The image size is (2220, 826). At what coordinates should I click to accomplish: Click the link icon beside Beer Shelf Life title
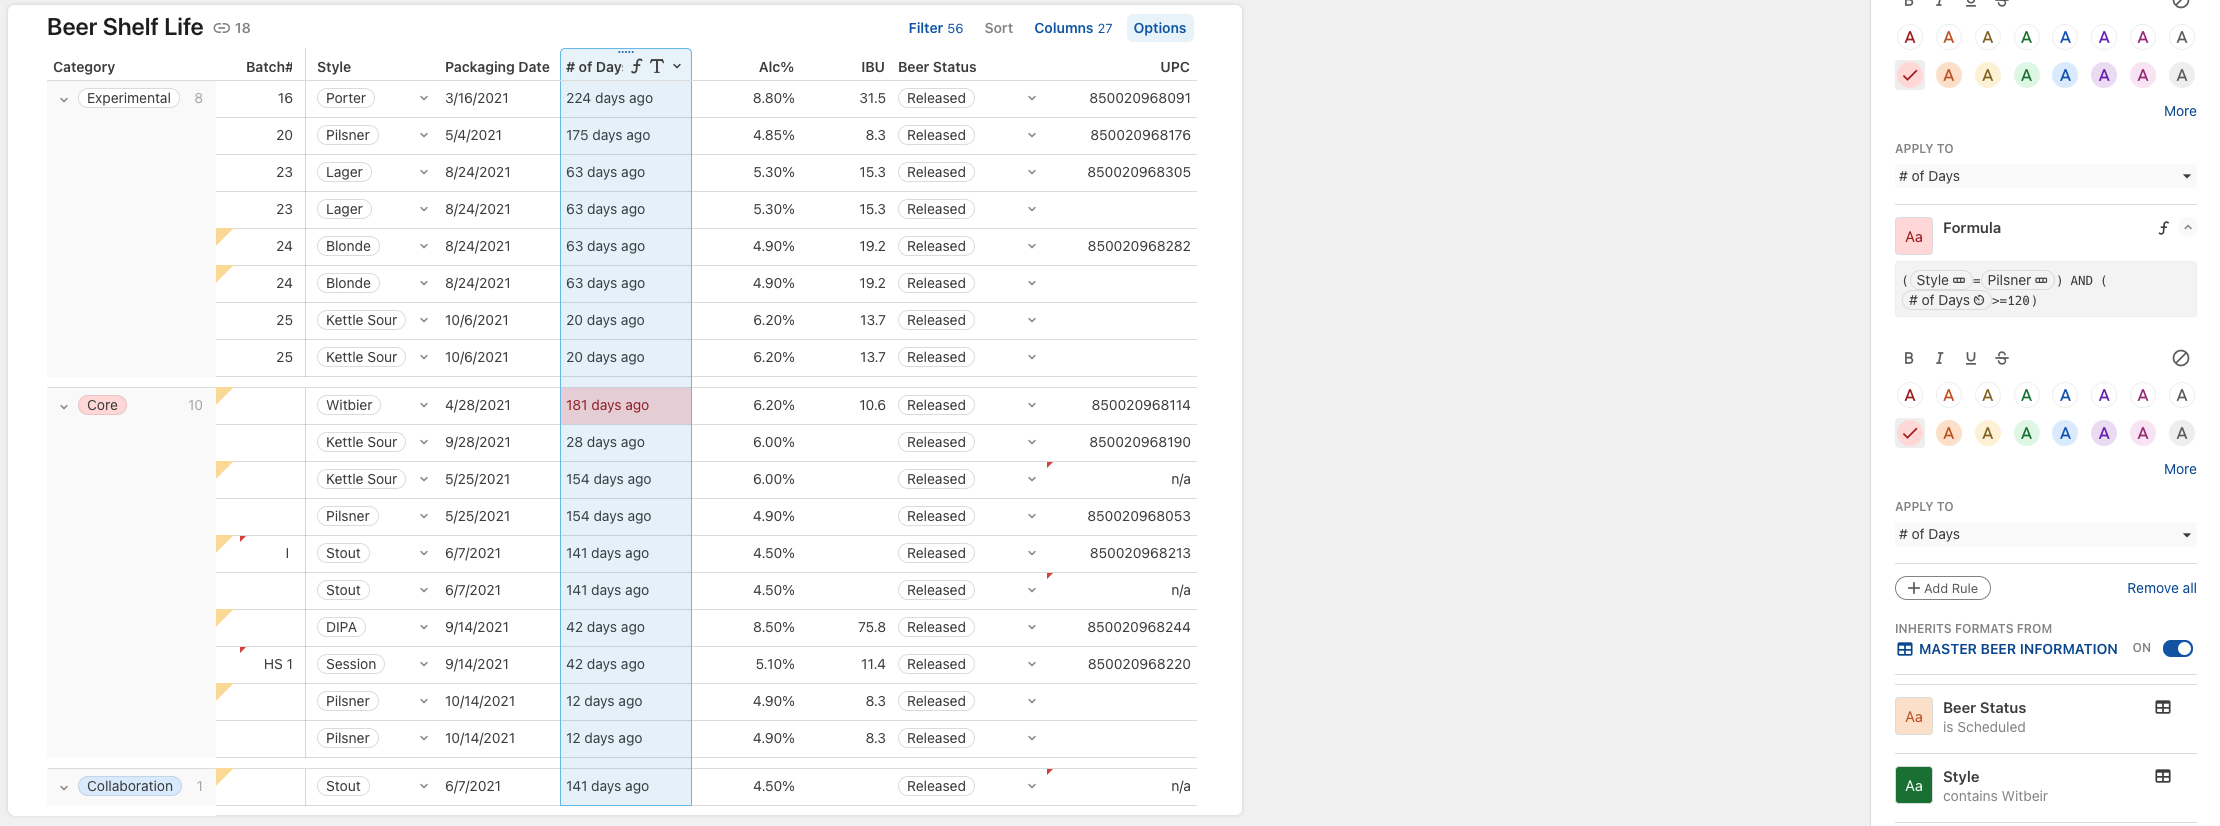pyautogui.click(x=222, y=28)
